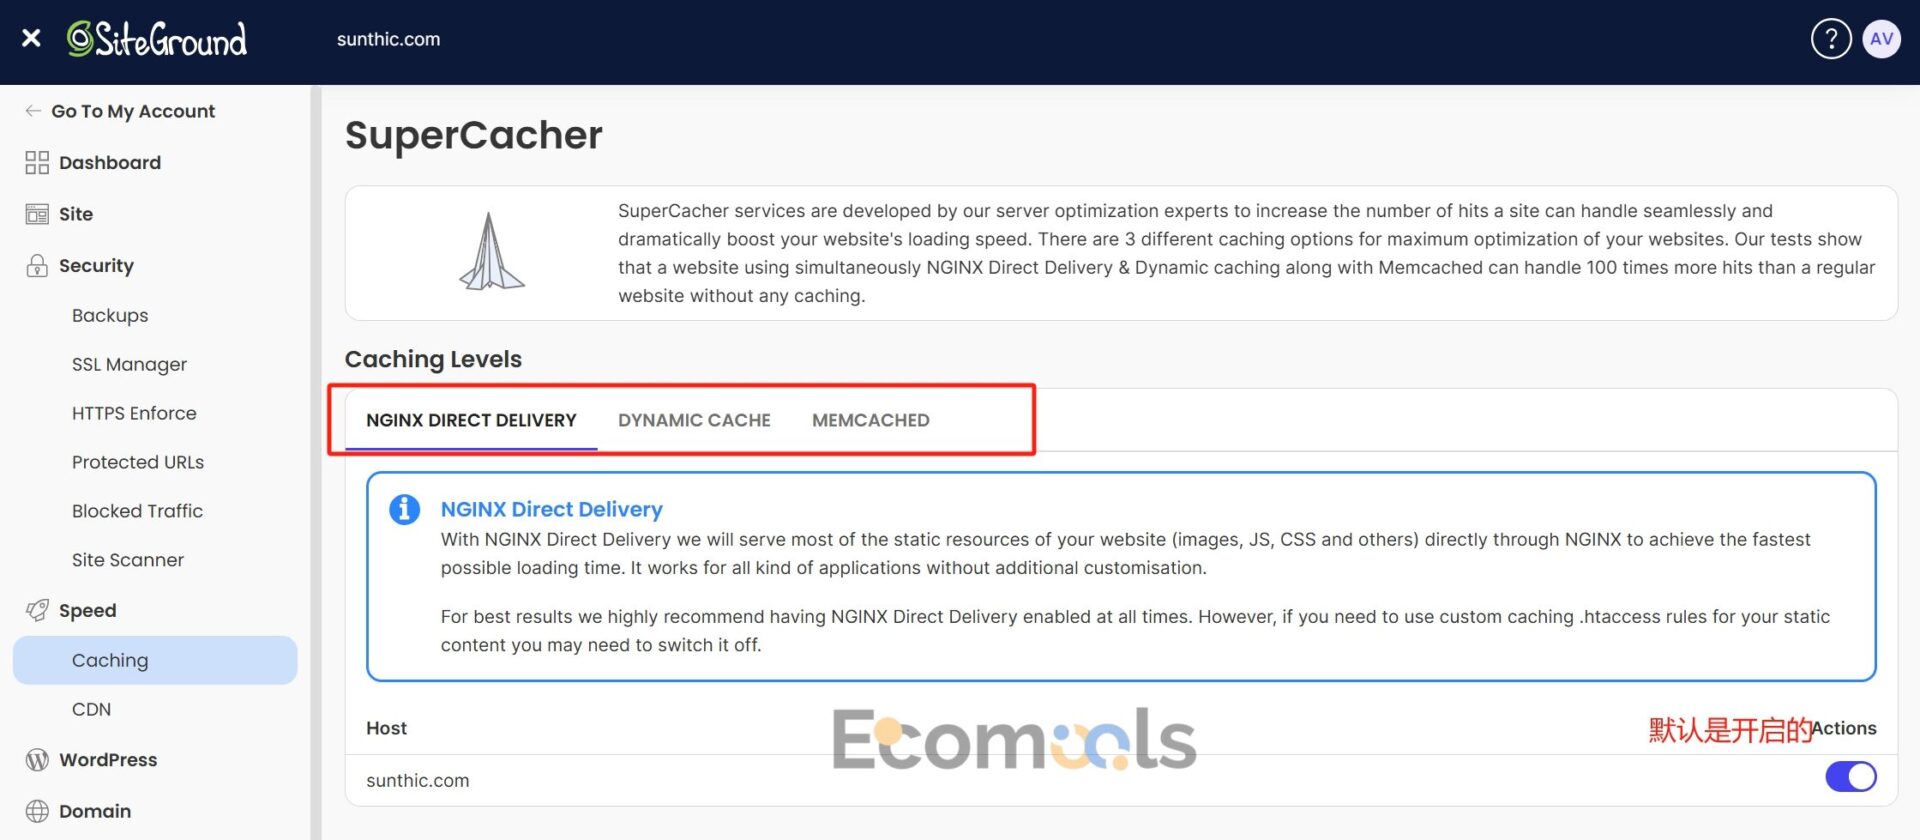Click the sidebar vertical scrollbar
The width and height of the screenshot is (1920, 840).
click(x=316, y=462)
